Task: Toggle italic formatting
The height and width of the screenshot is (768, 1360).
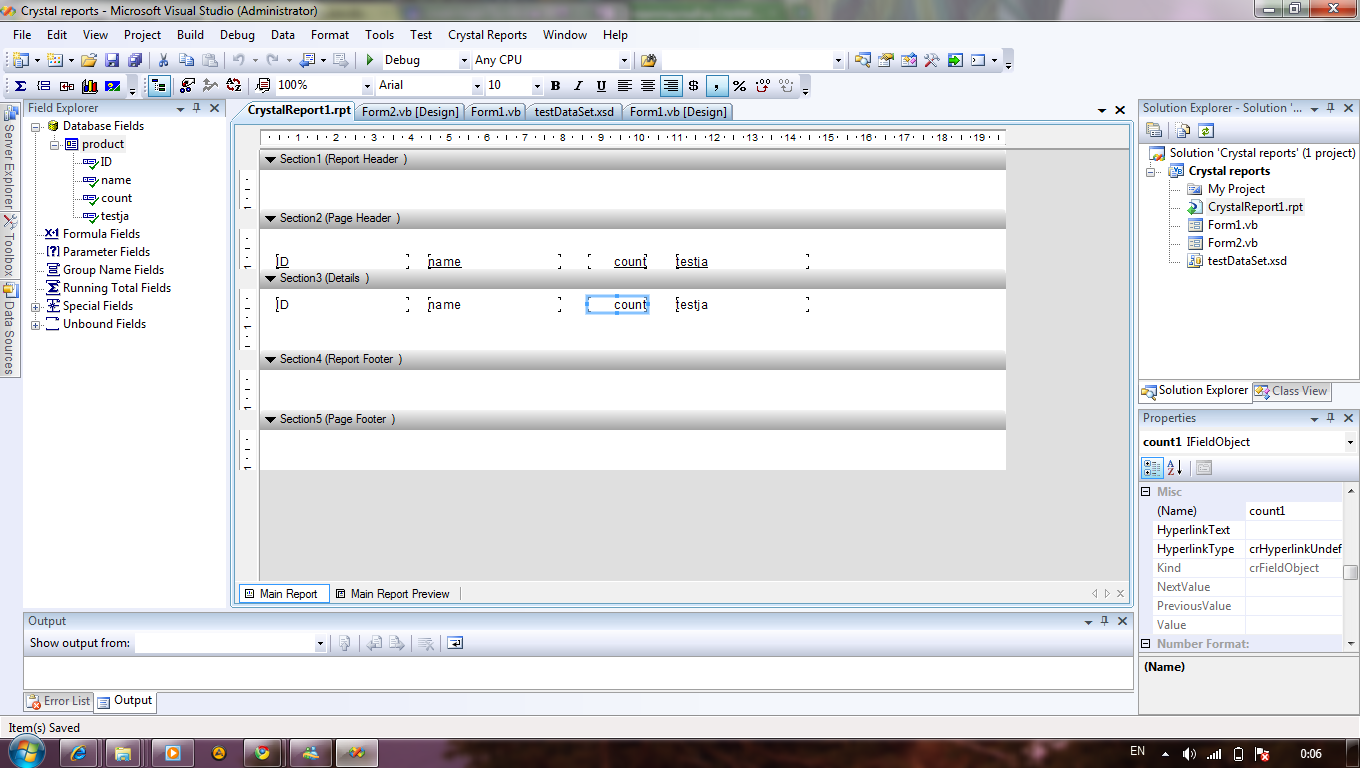Action: click(x=578, y=86)
